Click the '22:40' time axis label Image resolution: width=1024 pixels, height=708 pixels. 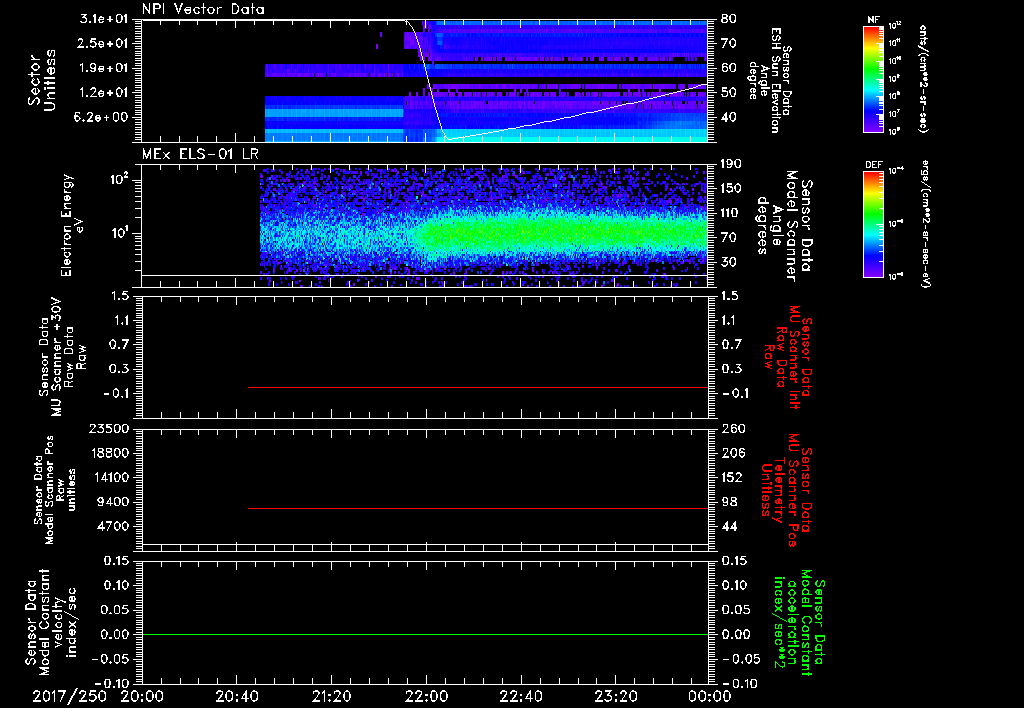(x=520, y=696)
